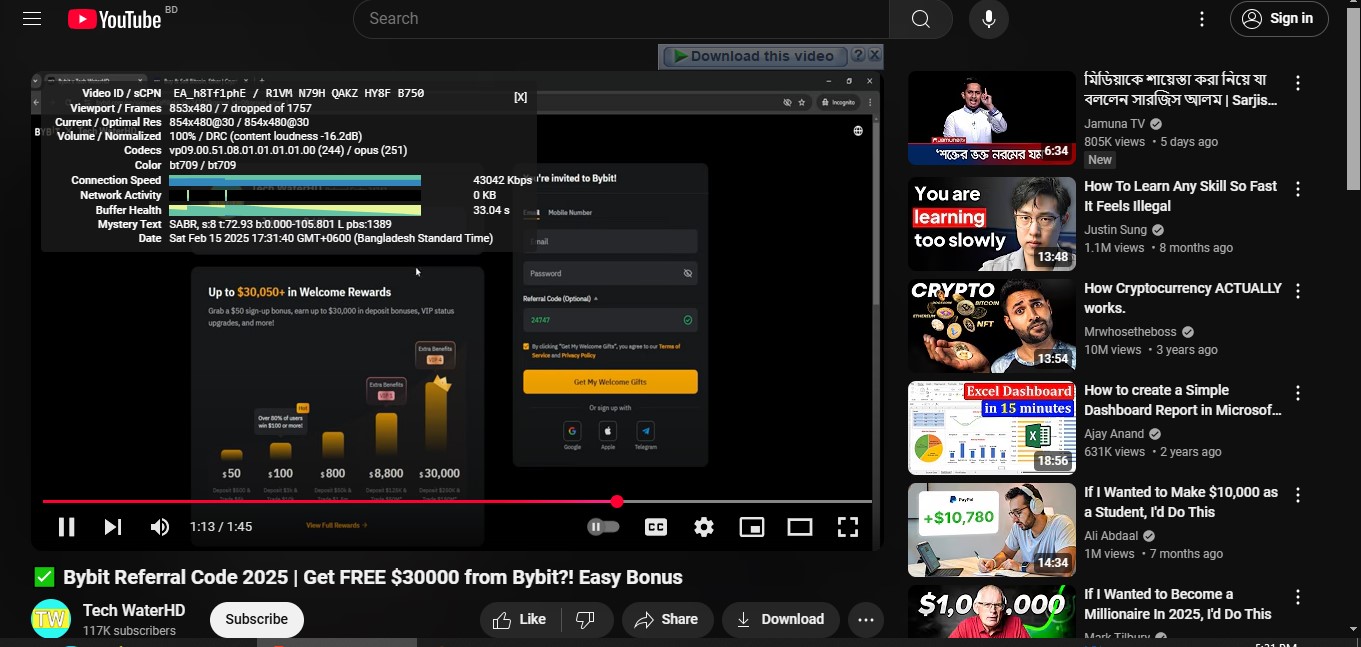Click the Sign in button

(1279, 19)
